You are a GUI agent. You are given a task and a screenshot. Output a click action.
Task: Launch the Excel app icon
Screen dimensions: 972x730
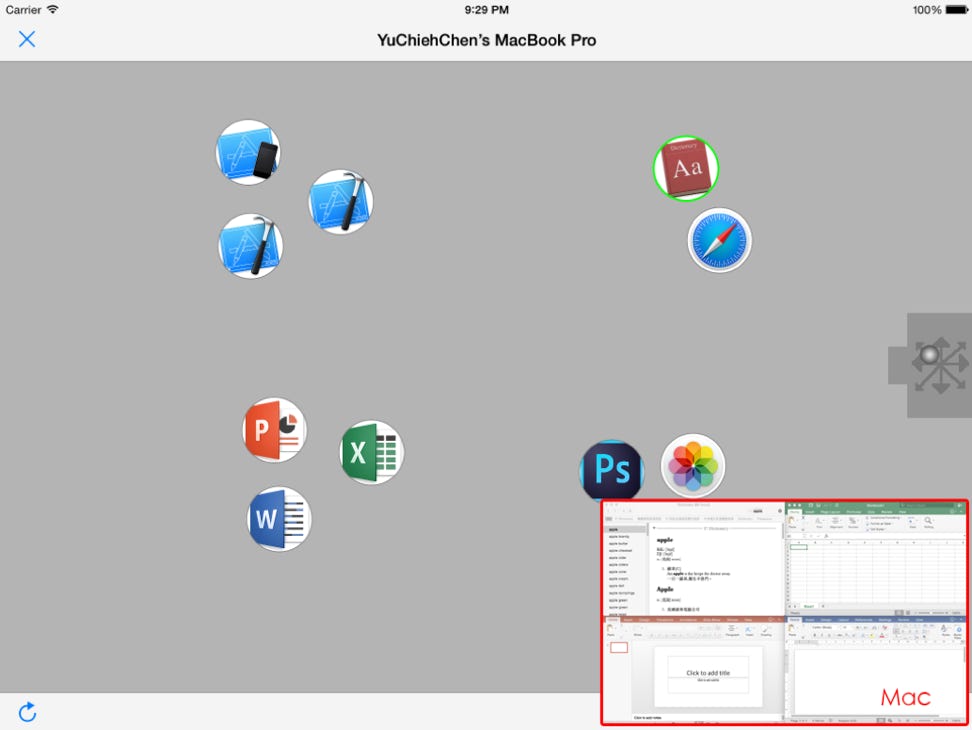(x=371, y=453)
